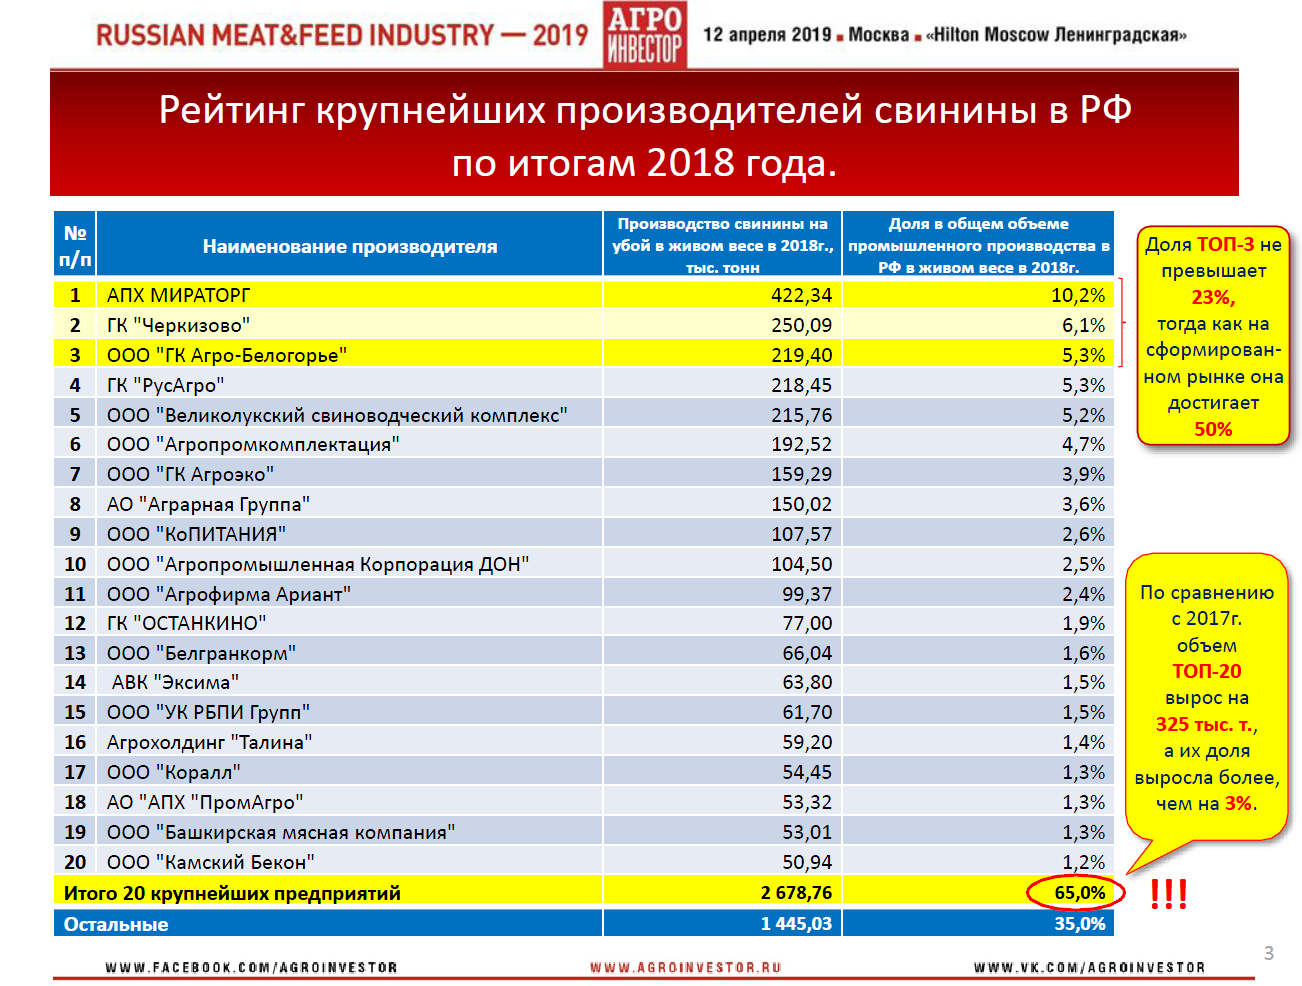Click ГК "ОСТАНКИНО" row name

[186, 623]
